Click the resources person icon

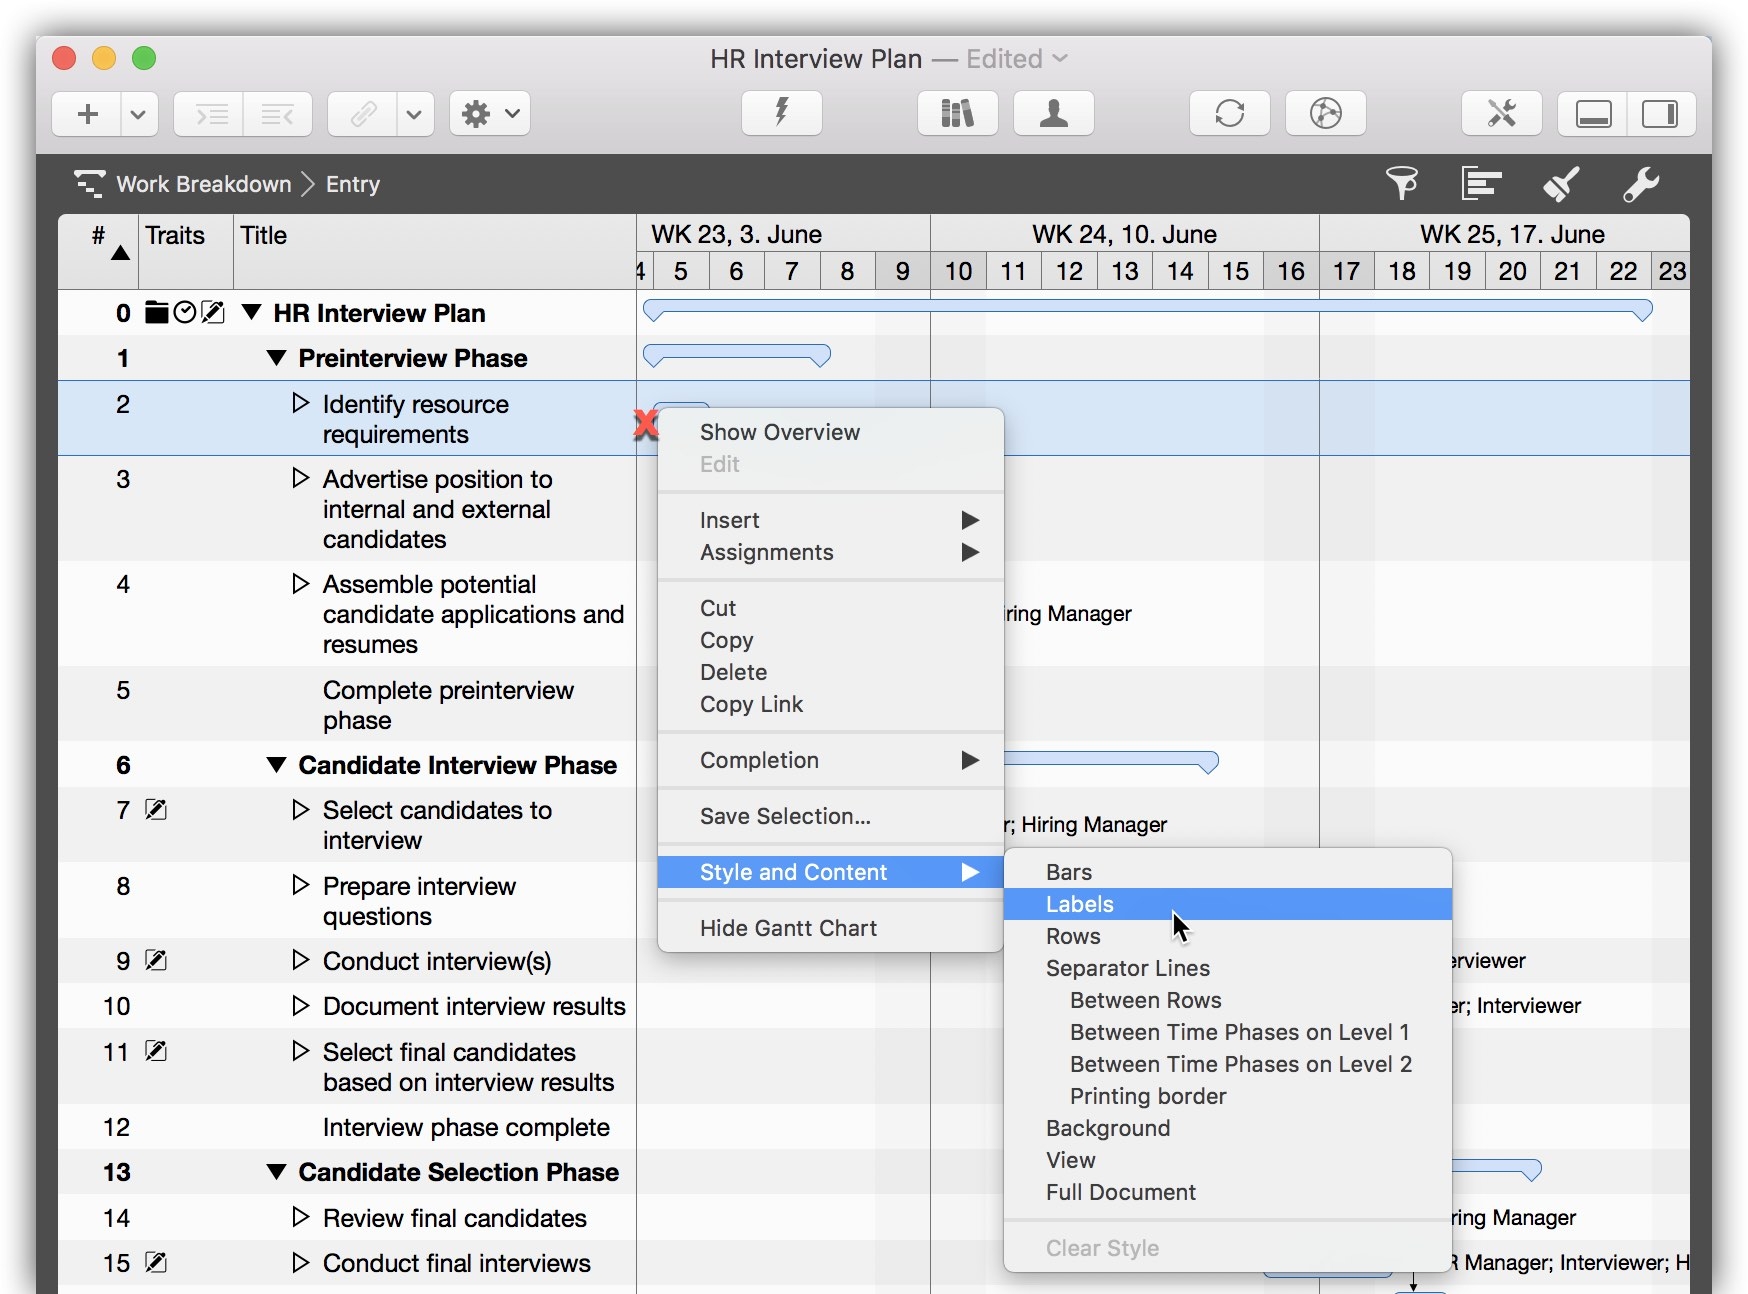pyautogui.click(x=1053, y=113)
